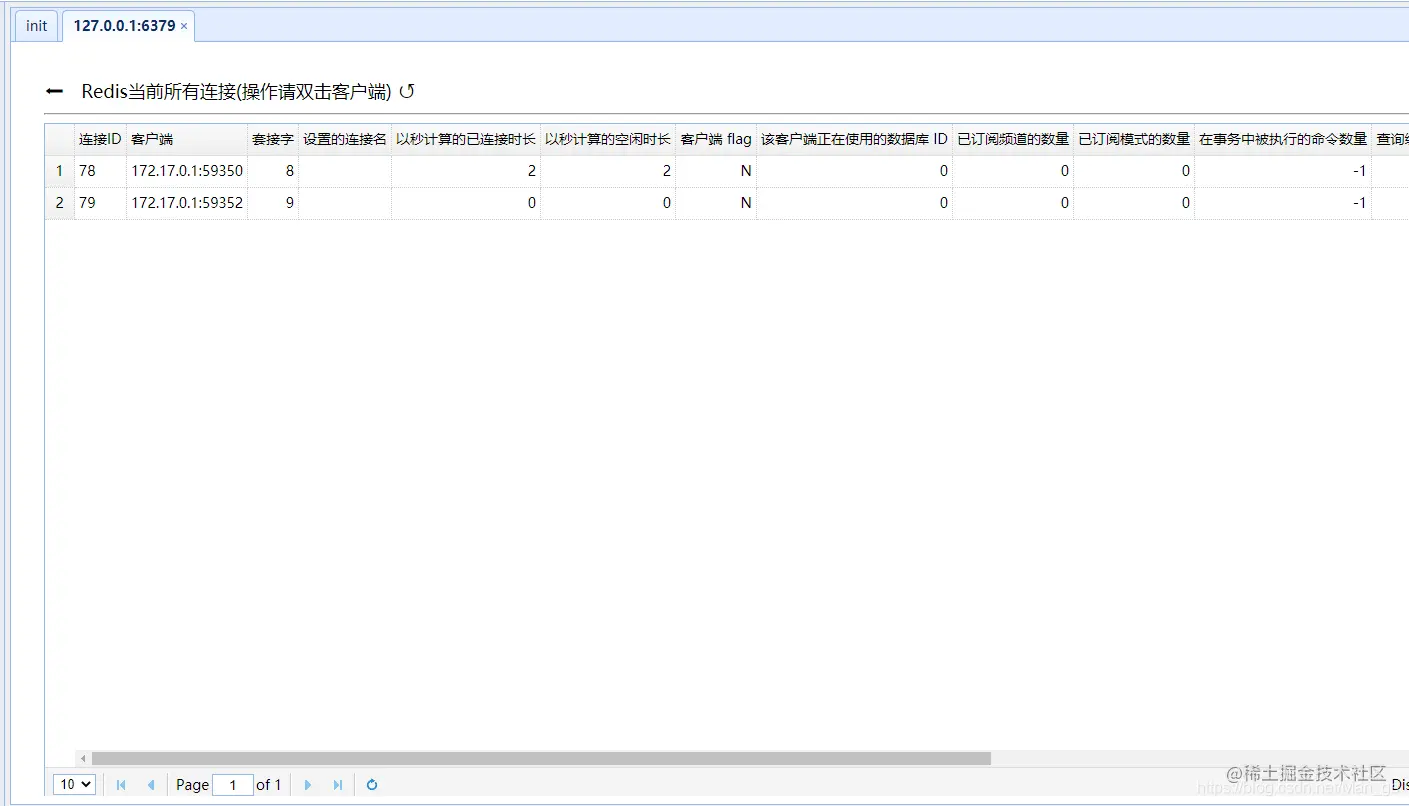Click the flag N in row 78
Image resolution: width=1409 pixels, height=806 pixels.
(x=716, y=171)
